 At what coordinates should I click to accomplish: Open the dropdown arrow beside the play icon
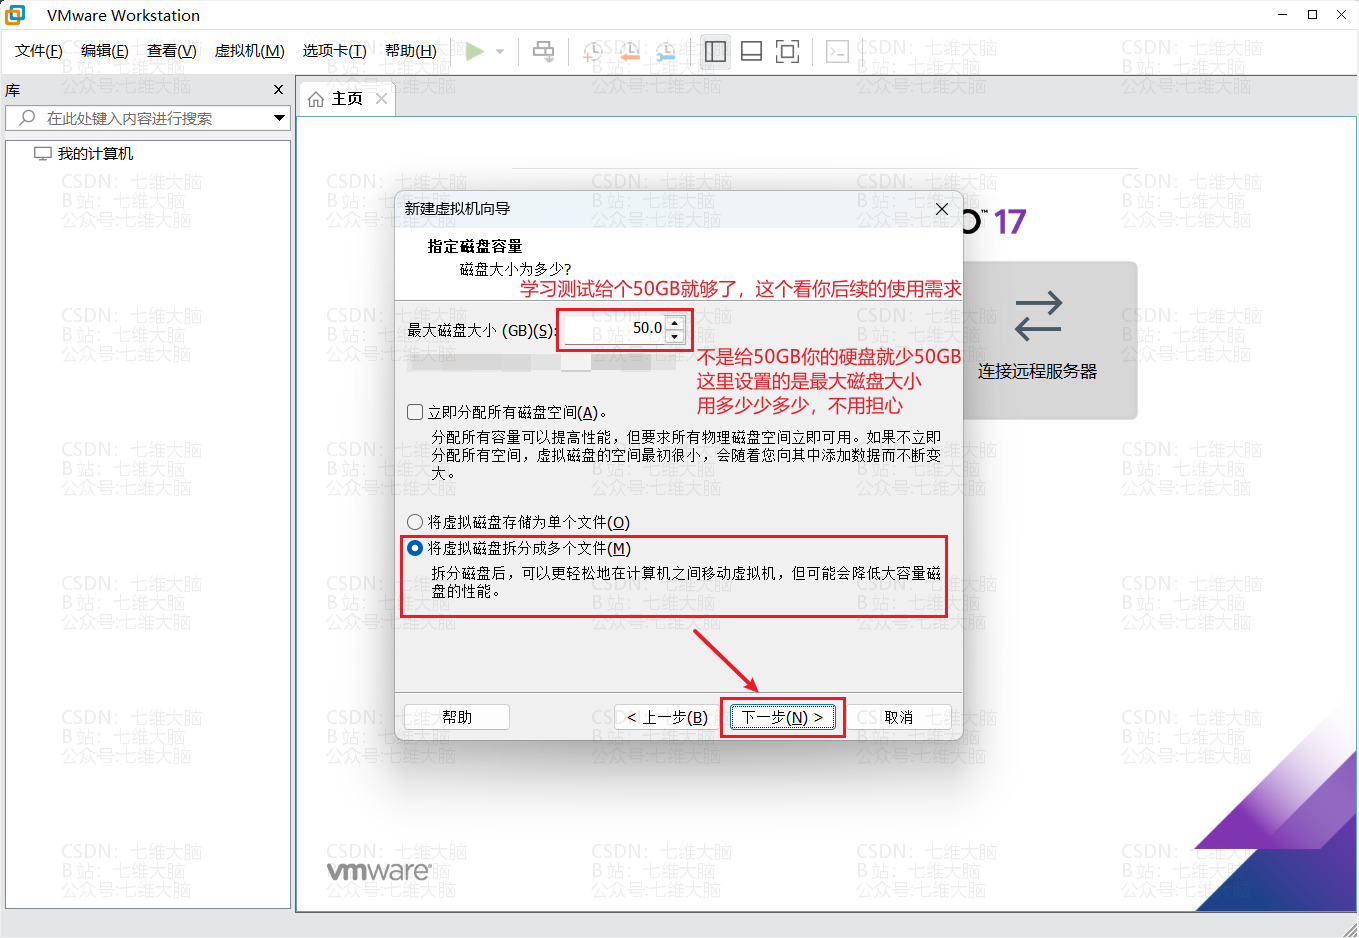(500, 51)
